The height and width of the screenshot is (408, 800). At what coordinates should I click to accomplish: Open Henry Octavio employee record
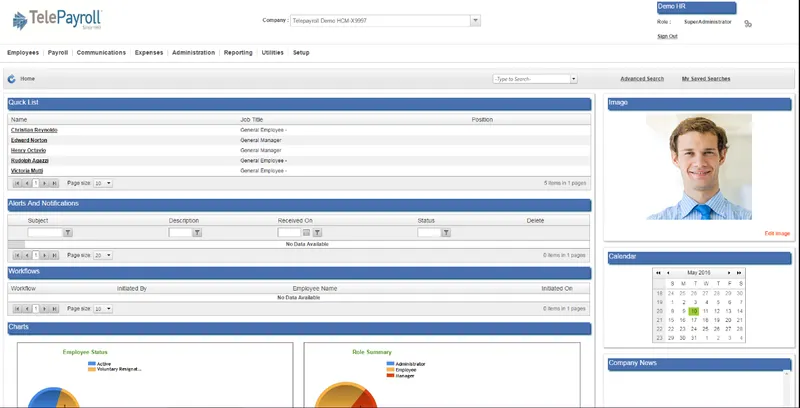click(x=29, y=150)
